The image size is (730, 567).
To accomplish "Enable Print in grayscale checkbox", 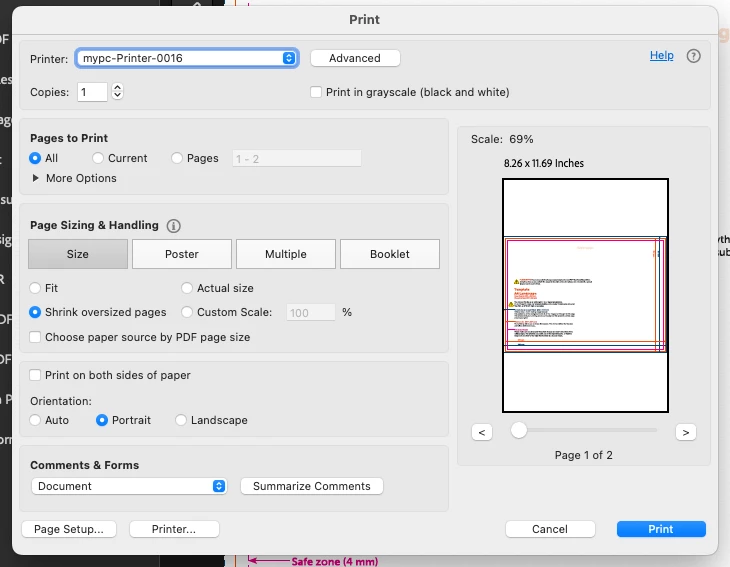I will coord(316,92).
